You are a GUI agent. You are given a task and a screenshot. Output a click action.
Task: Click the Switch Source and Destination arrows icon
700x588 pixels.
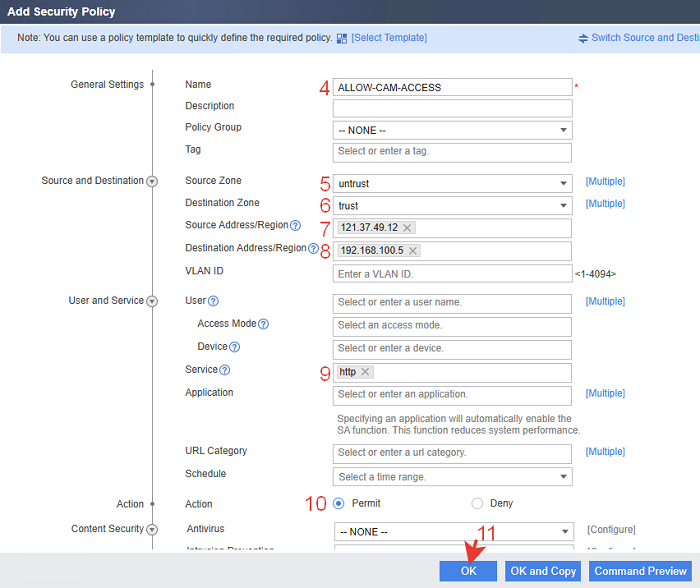[x=583, y=38]
